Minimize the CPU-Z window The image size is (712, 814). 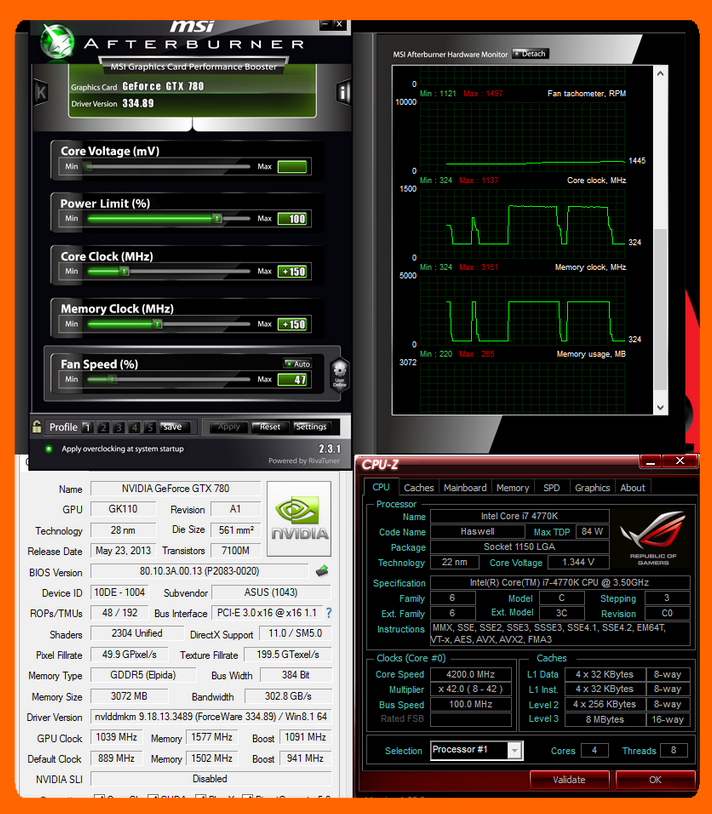[650, 461]
